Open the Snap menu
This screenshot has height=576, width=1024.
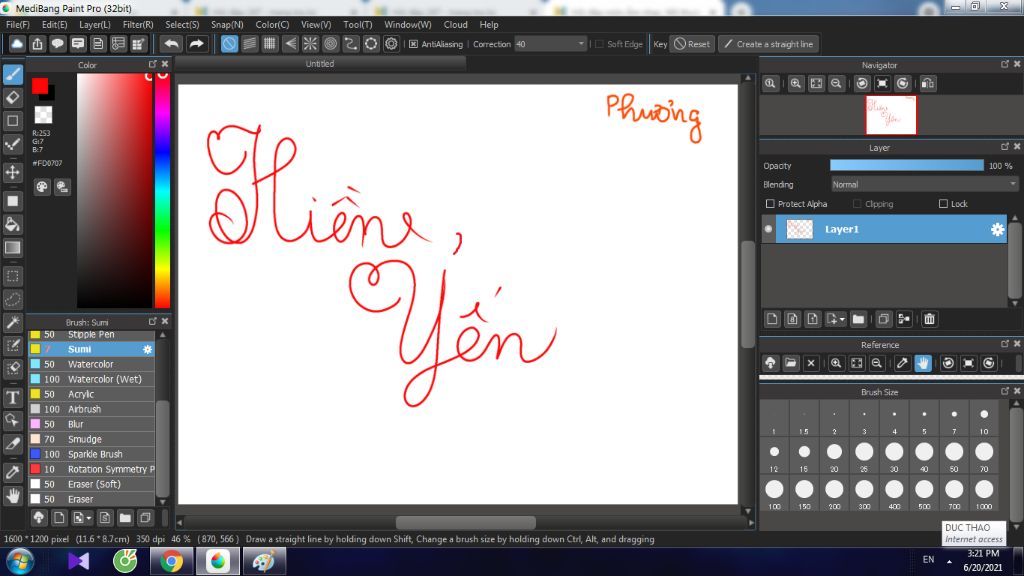click(x=227, y=24)
